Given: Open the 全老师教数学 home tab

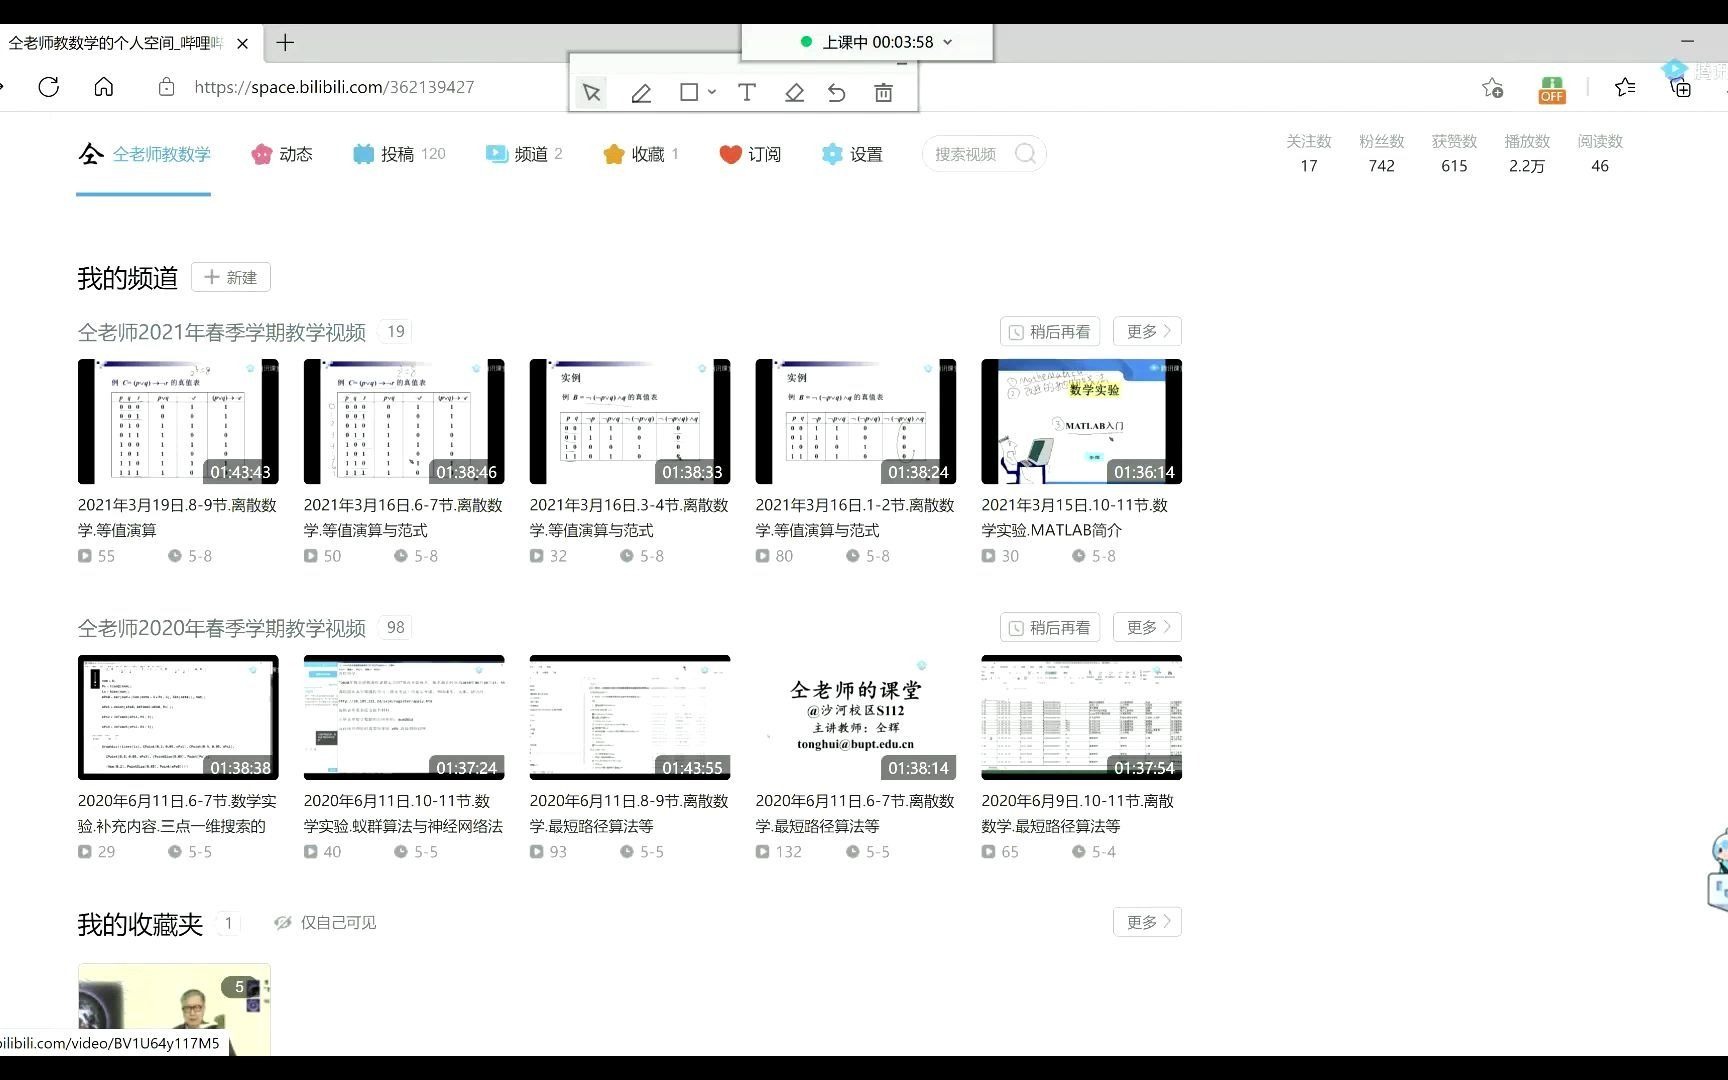Looking at the screenshot, I should 144,154.
